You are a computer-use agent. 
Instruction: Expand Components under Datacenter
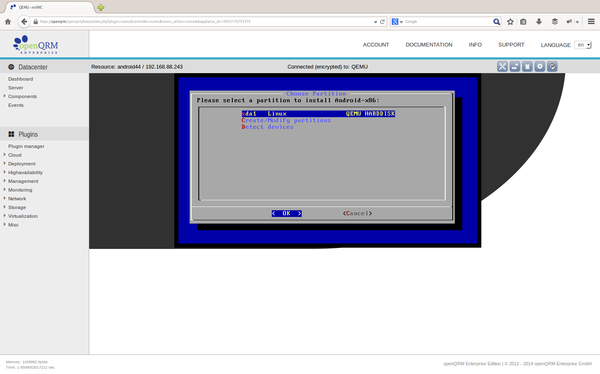coord(22,96)
